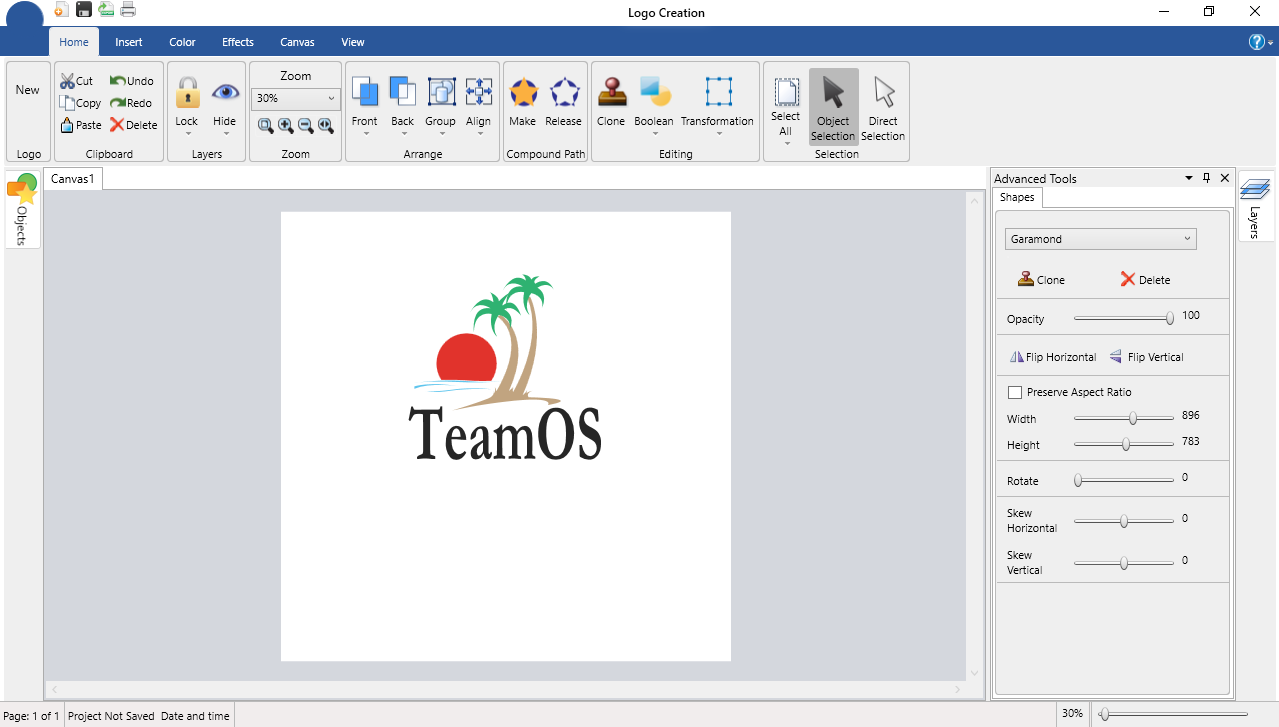The height and width of the screenshot is (727, 1279).
Task: Paste from clipboard in ribbon
Action: point(80,125)
